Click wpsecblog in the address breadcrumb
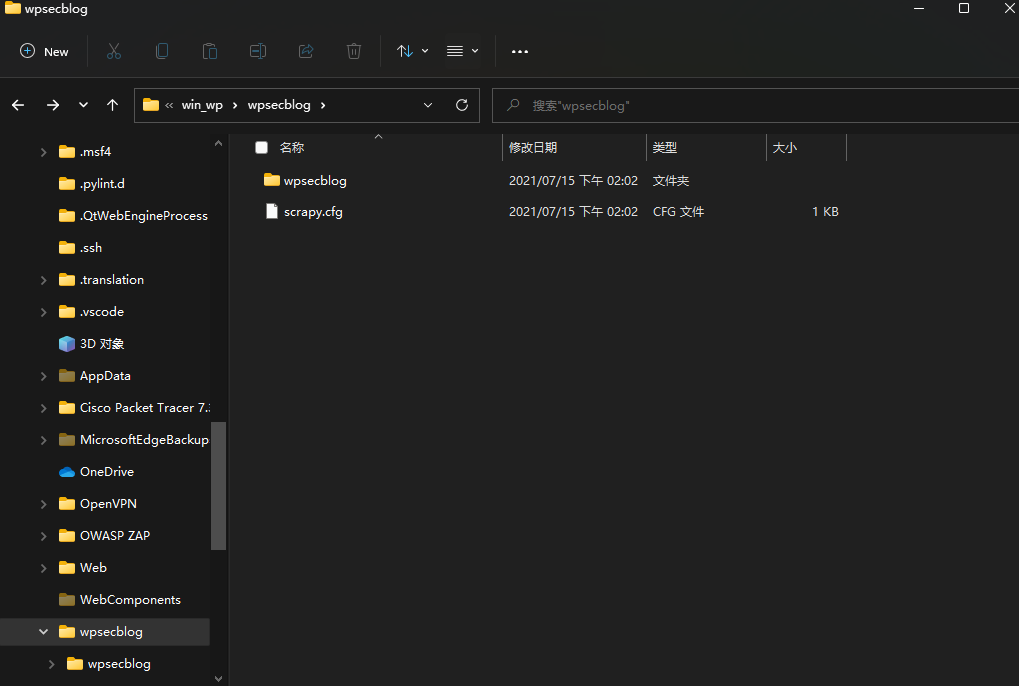1019x686 pixels. [x=279, y=105]
